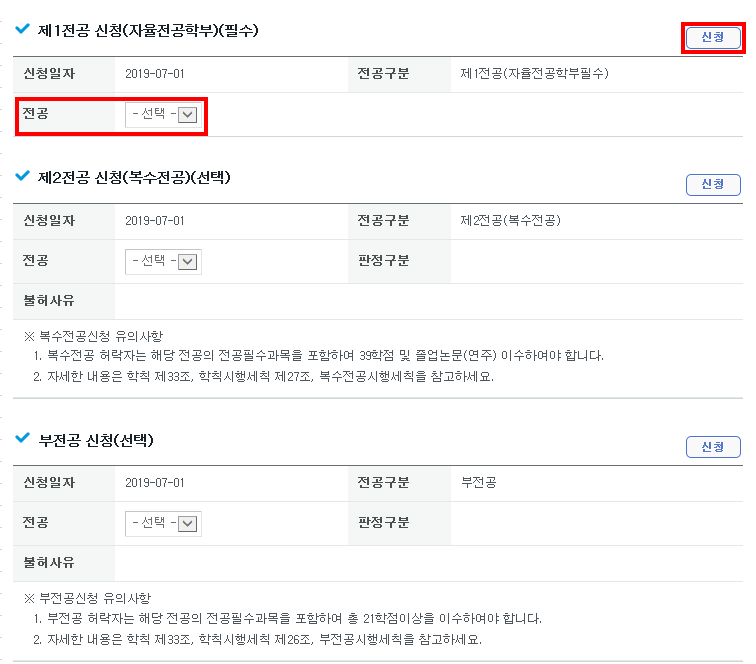Image resolution: width=756 pixels, height=664 pixels.
Task: Click the checkmark icon beside 제2전공 신청 heading
Action: [22, 177]
